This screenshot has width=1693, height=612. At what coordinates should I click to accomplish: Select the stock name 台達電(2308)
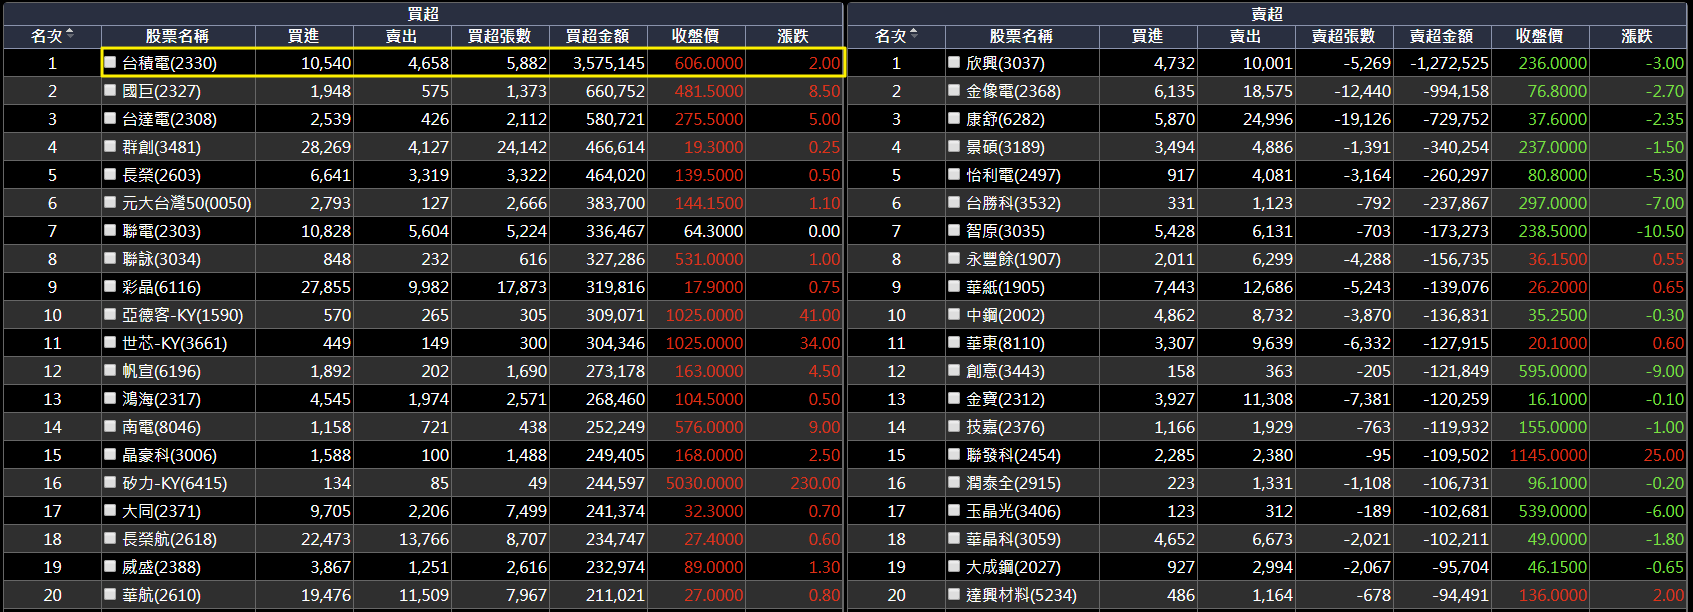(169, 119)
